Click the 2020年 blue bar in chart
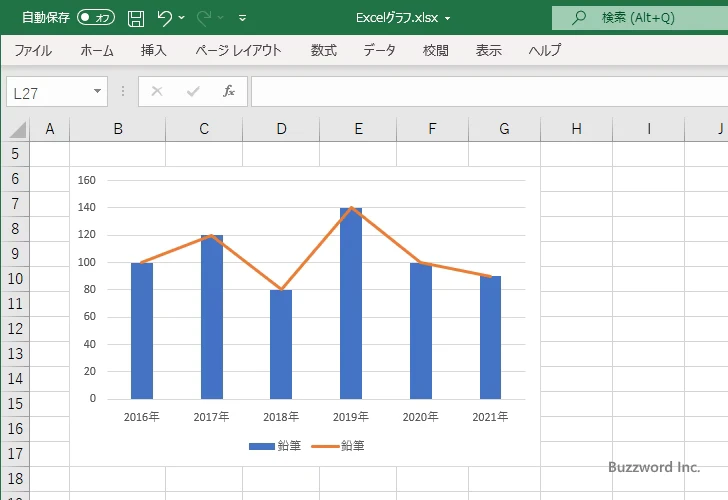Image resolution: width=728 pixels, height=500 pixels. pyautogui.click(x=421, y=331)
